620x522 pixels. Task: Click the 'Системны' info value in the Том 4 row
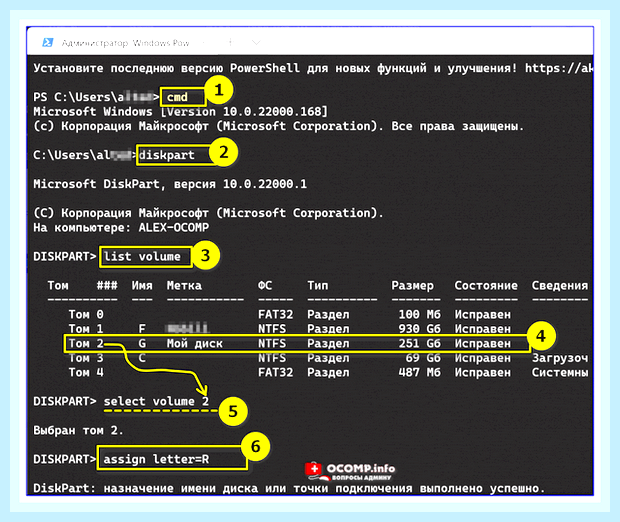click(560, 372)
